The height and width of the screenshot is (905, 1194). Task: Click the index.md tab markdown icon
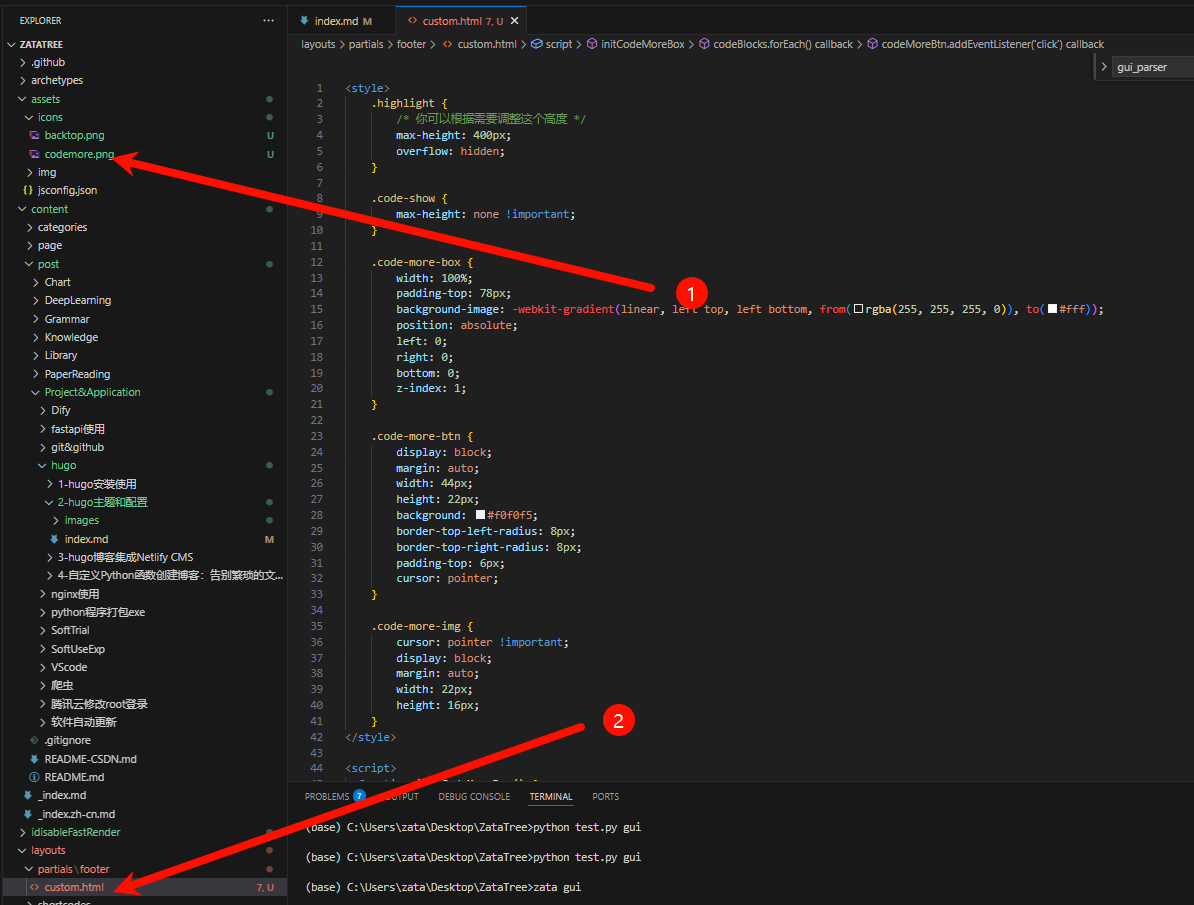coord(304,21)
